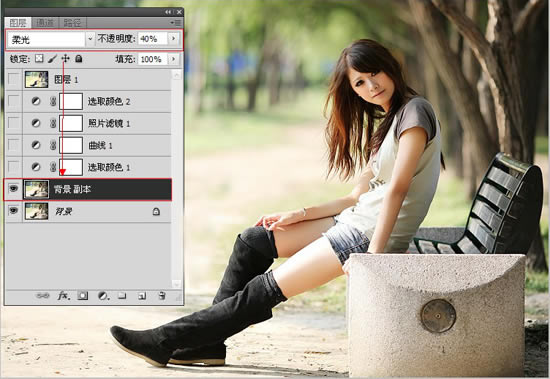This screenshot has height=379, width=550.
Task: Switch to the 图层 tab
Action: tap(18, 23)
